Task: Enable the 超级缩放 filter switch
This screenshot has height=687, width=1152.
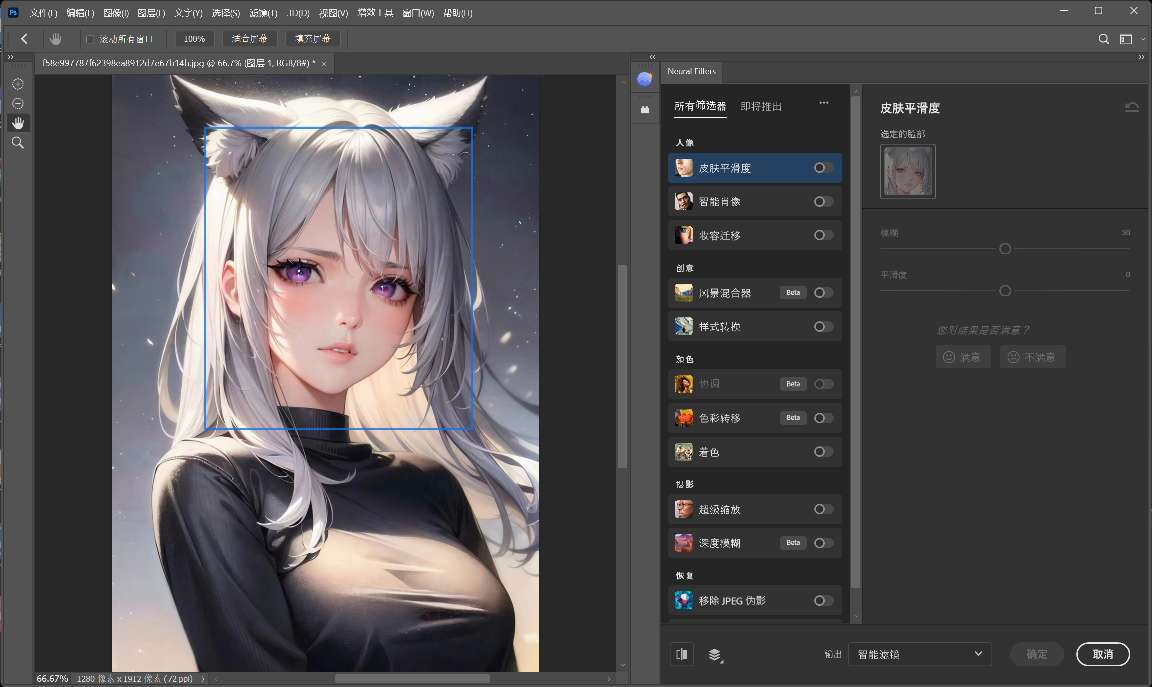Action: click(x=823, y=508)
